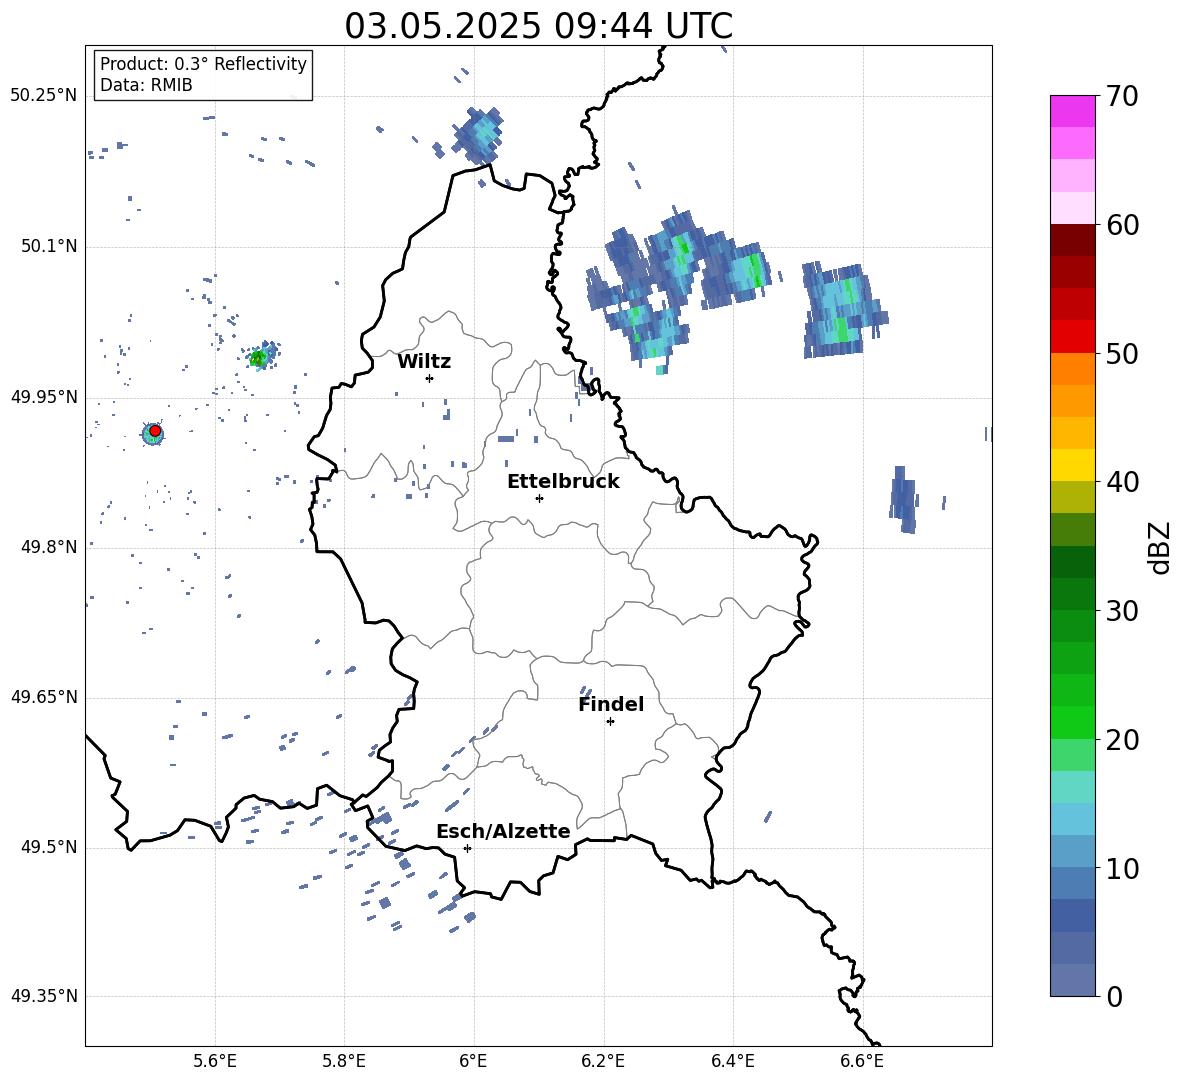Click the colorbar value 70
Viewport: 1184px width, 1081px height.
point(1122,97)
